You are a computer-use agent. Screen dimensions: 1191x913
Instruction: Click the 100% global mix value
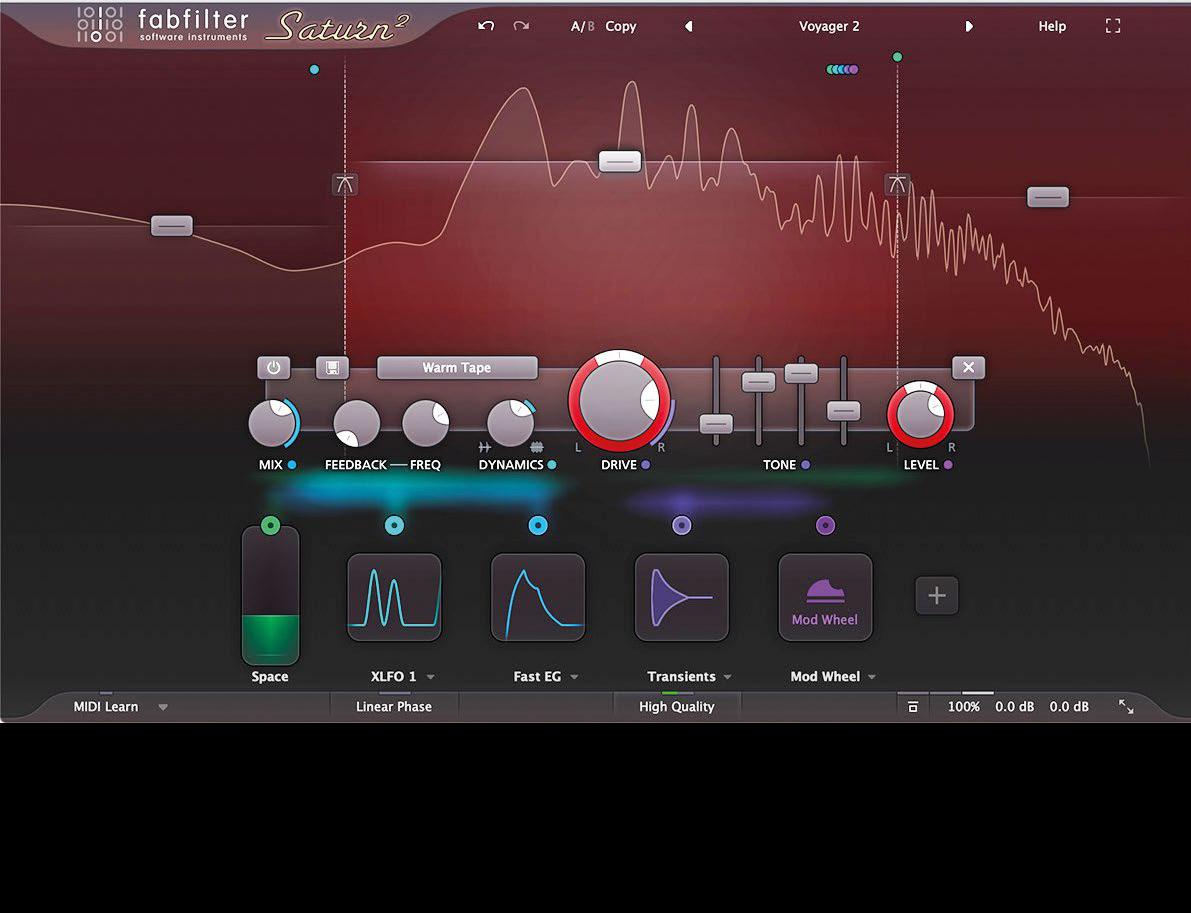[x=963, y=706]
